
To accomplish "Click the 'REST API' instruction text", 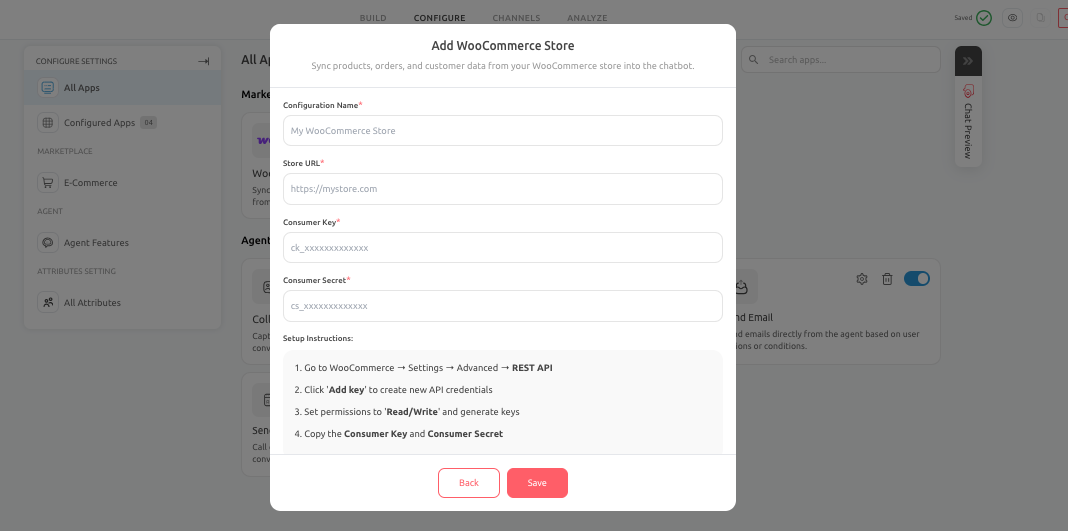I will [532, 368].
